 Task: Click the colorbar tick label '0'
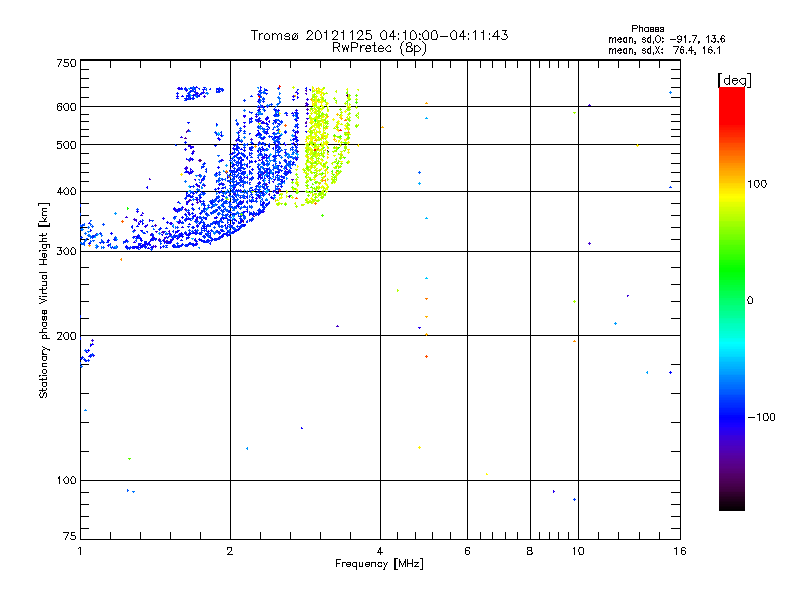(750, 301)
